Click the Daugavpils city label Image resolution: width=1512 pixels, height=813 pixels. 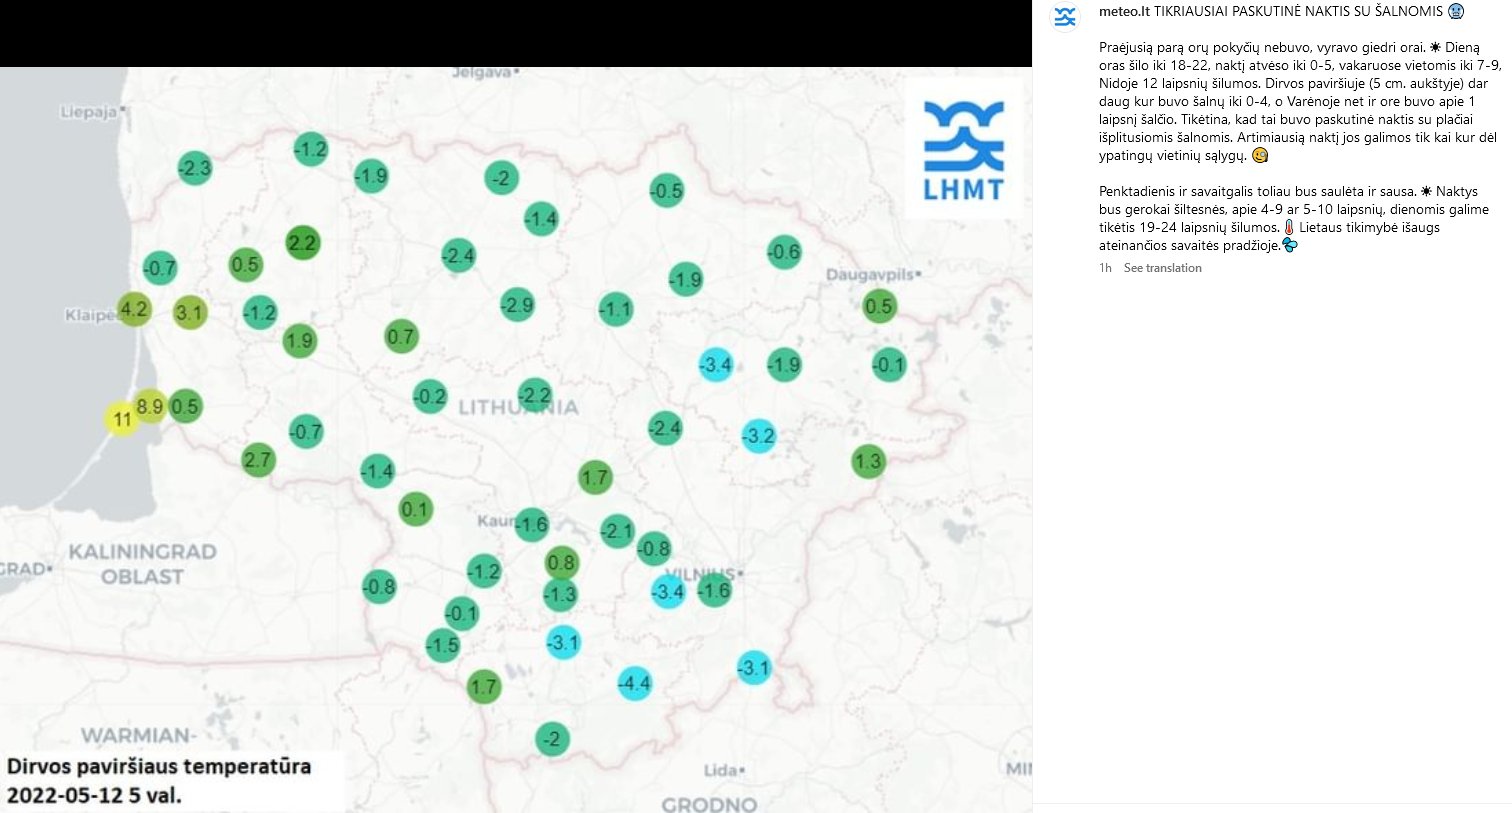click(x=870, y=274)
